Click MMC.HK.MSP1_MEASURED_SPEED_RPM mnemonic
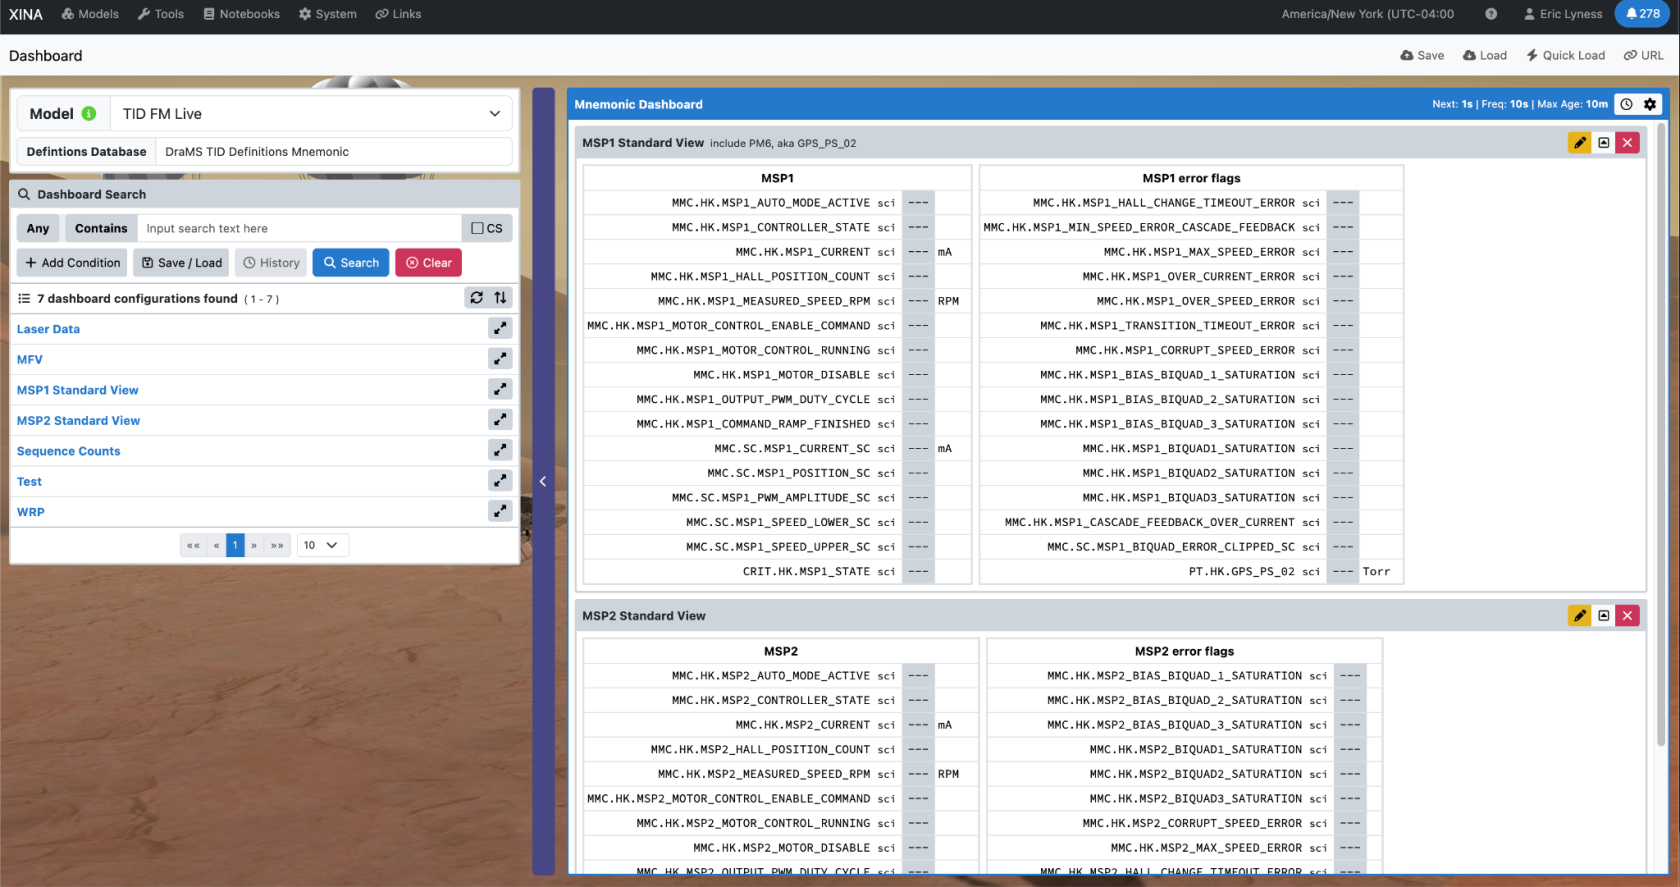Screen dimensions: 1680x887 (764, 301)
